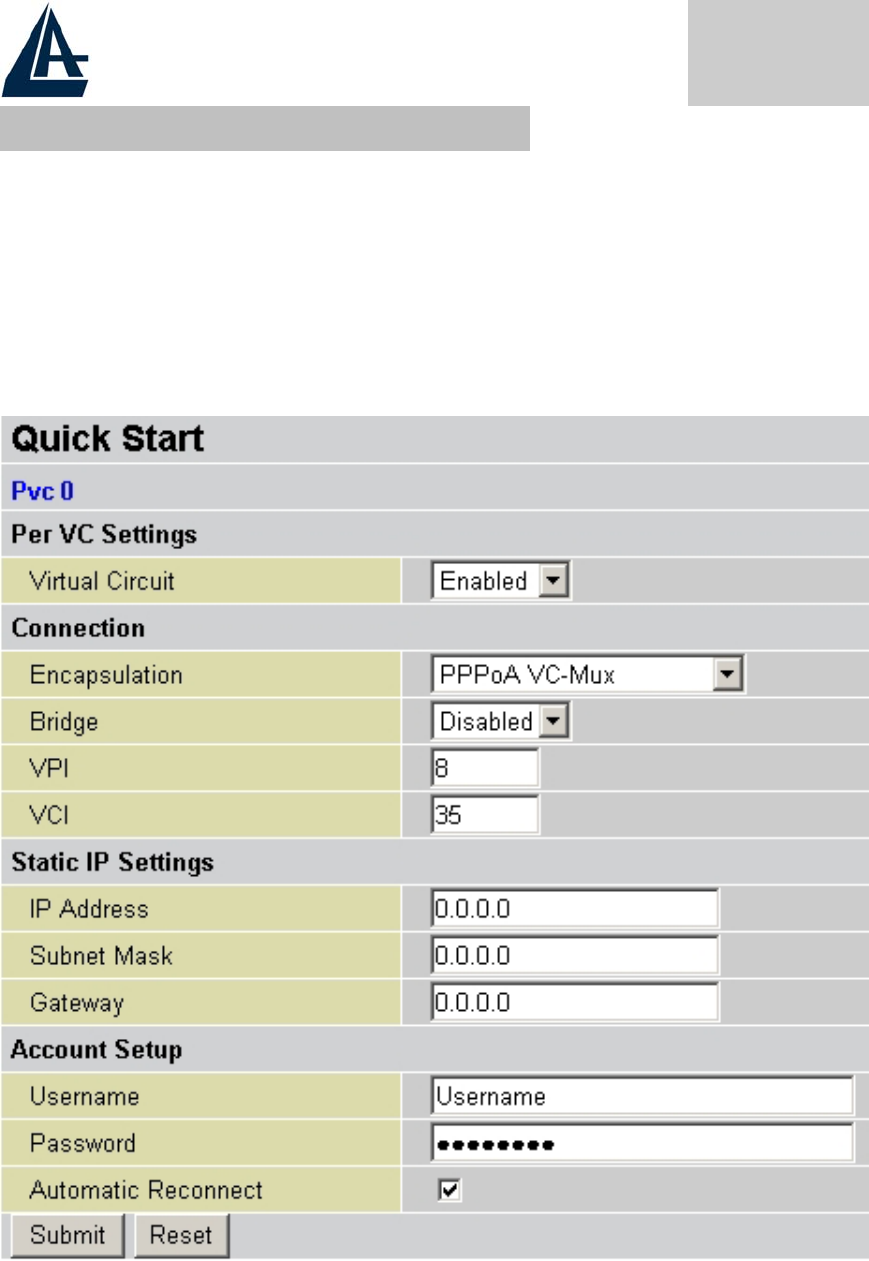Click the Pvc 0 link
This screenshot has height=1261, width=869.
tap(42, 491)
